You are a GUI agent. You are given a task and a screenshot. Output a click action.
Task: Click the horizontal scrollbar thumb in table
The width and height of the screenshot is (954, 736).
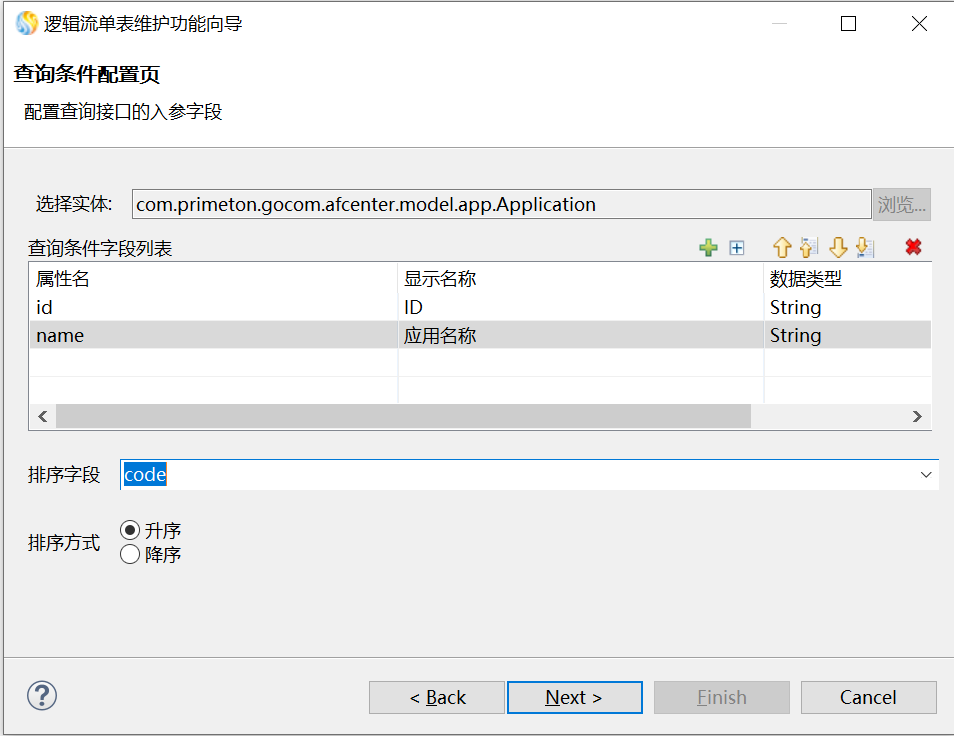click(x=402, y=416)
